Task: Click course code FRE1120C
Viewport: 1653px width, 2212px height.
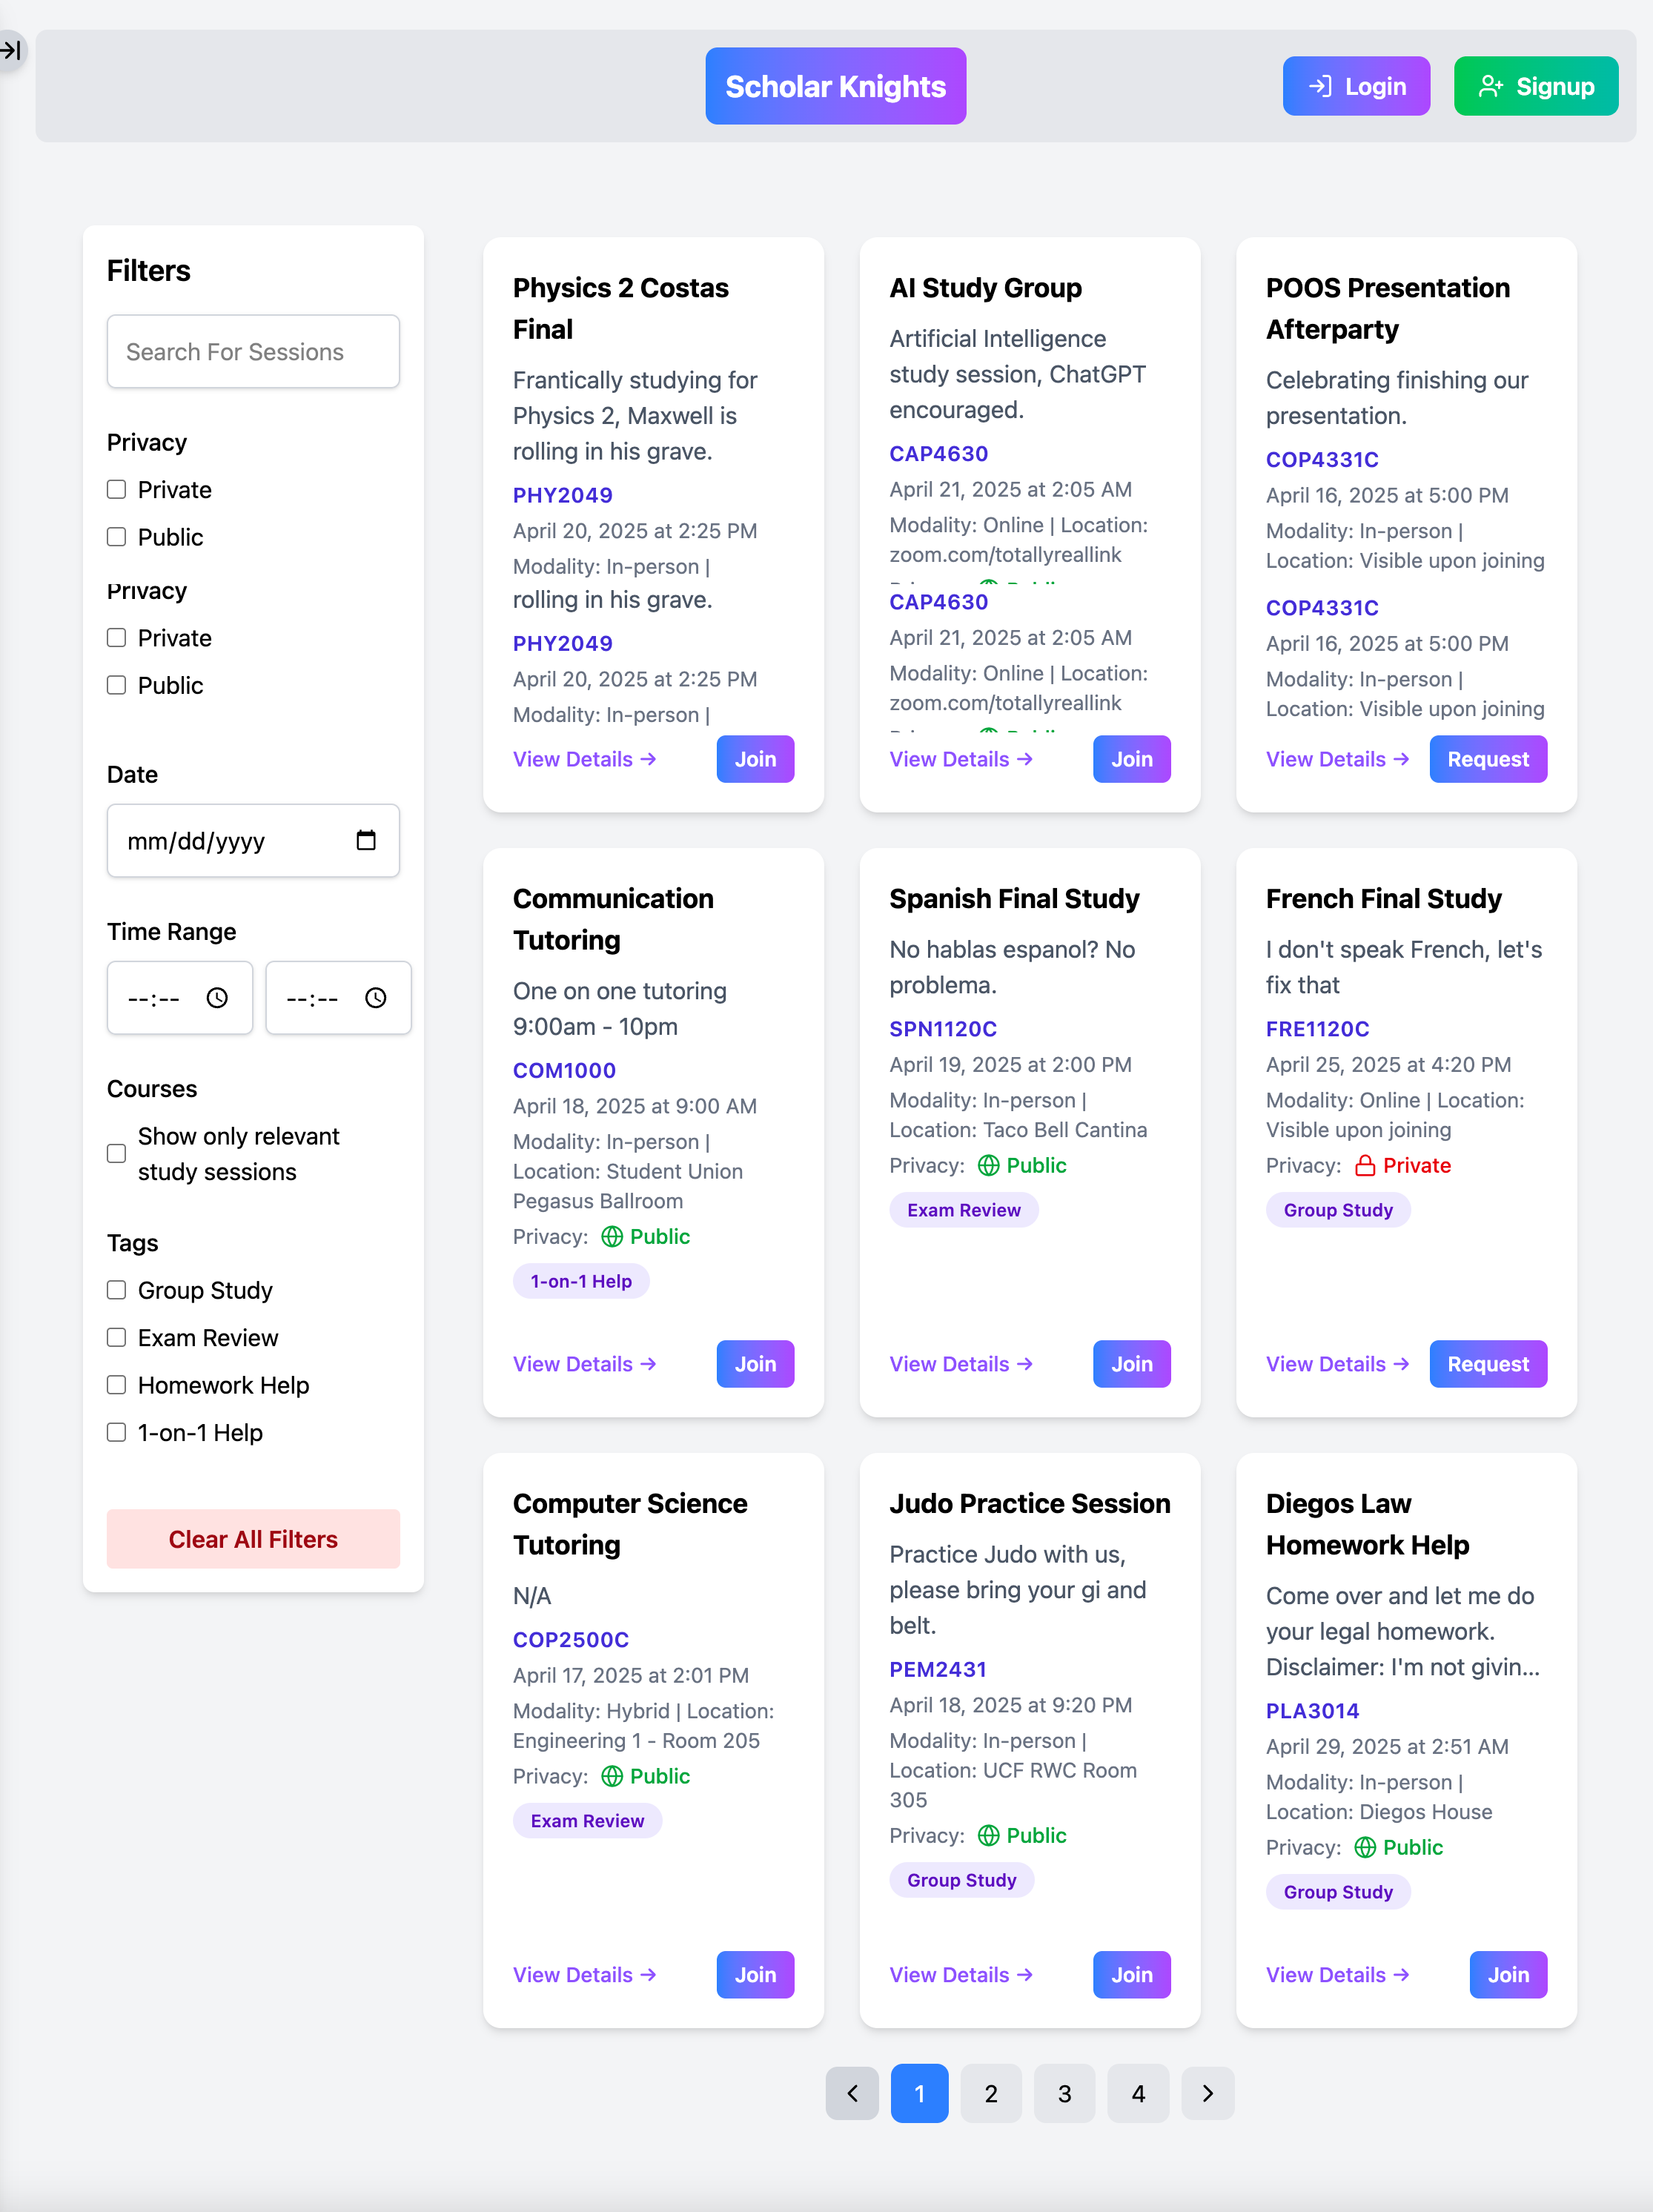Action: tap(1317, 1029)
